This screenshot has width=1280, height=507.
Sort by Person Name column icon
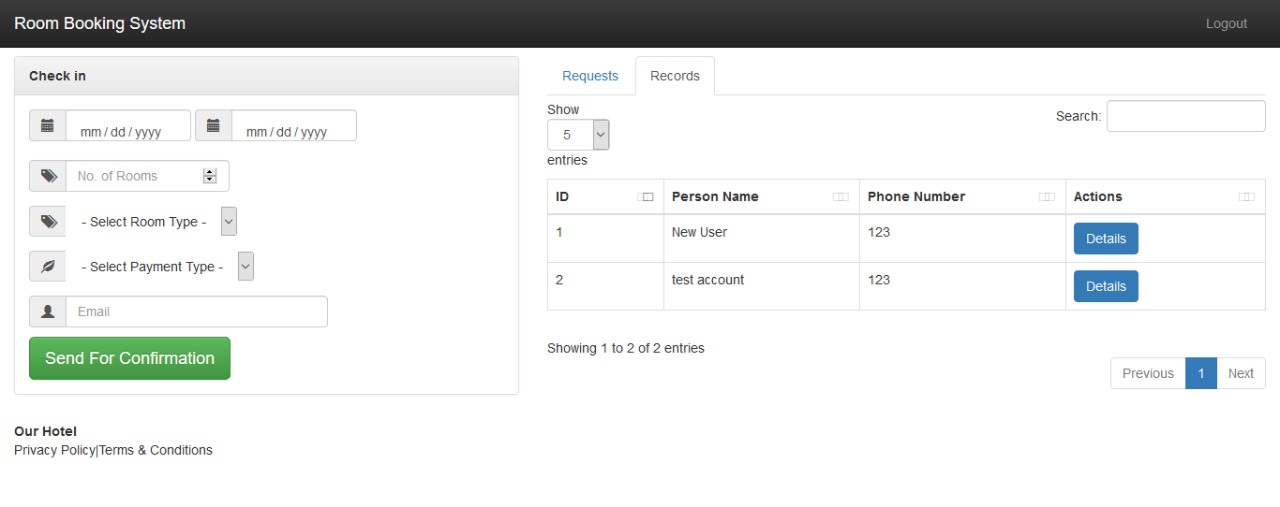841,197
